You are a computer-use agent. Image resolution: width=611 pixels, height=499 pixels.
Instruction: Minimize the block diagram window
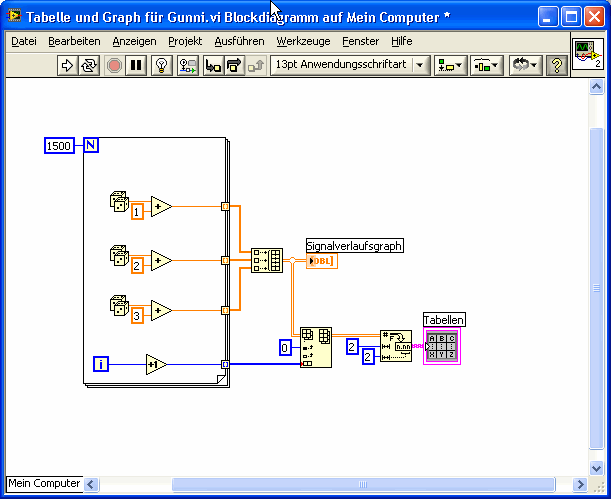point(548,17)
